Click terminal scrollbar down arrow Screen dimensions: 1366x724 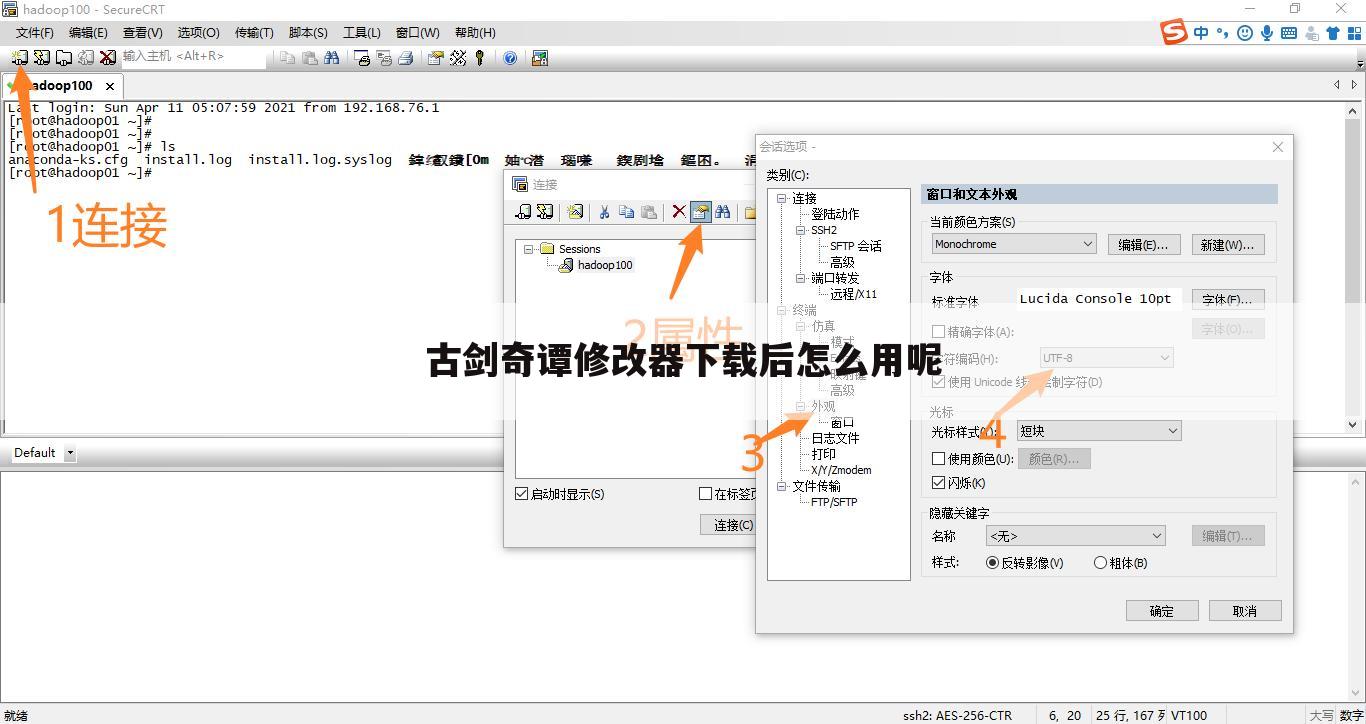(1354, 425)
